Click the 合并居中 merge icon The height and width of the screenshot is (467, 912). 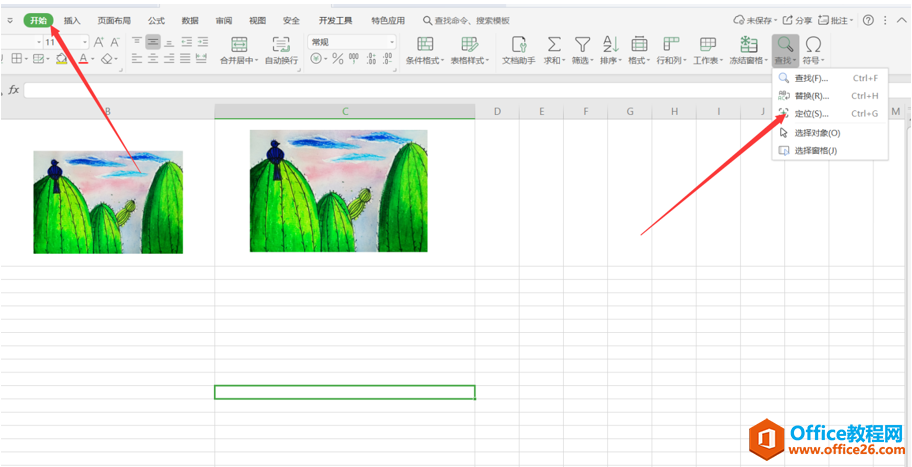point(239,44)
